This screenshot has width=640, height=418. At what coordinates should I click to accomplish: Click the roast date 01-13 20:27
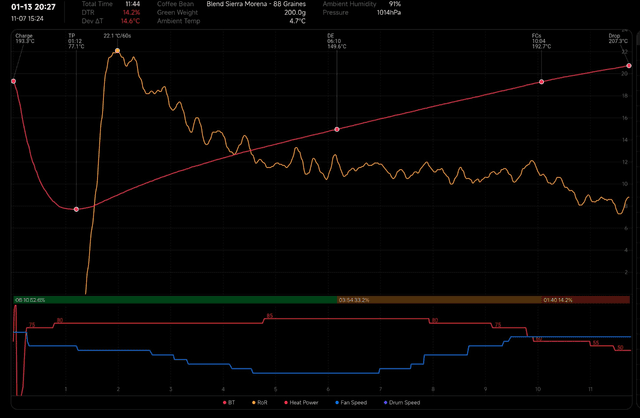(x=32, y=6)
